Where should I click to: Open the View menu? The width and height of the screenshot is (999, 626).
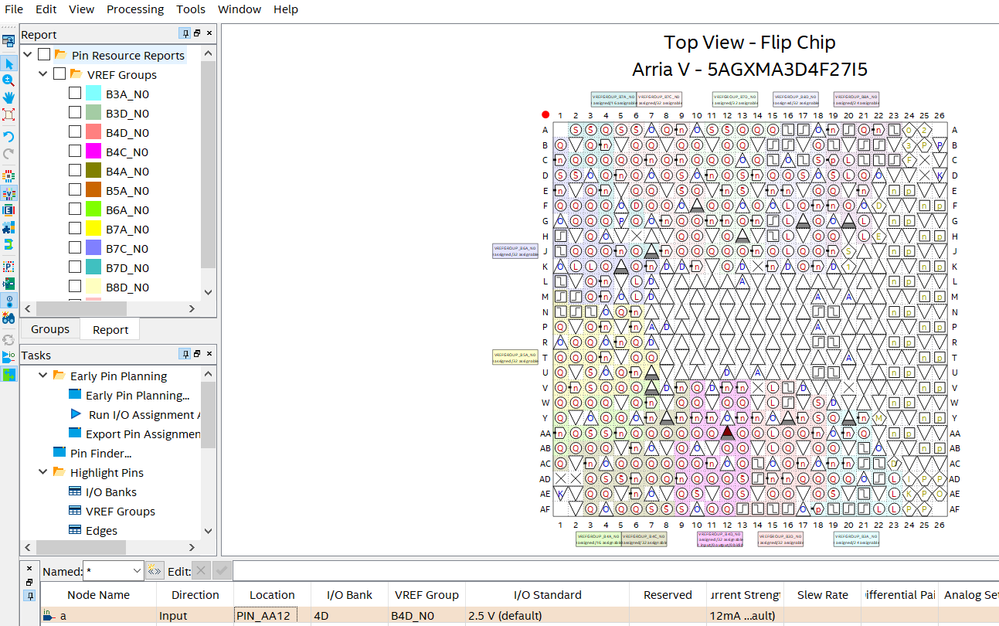click(82, 9)
